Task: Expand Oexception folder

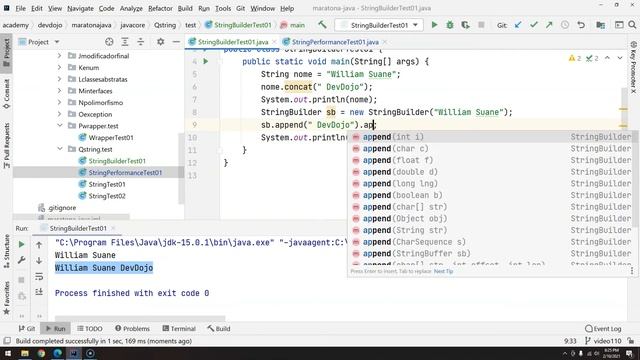Action: (x=60, y=114)
